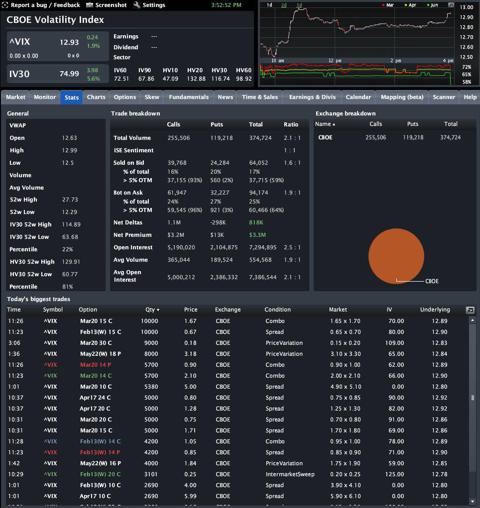Toggle the Mar series in chart legend
Screen dimensions: 480x508
point(388,5)
